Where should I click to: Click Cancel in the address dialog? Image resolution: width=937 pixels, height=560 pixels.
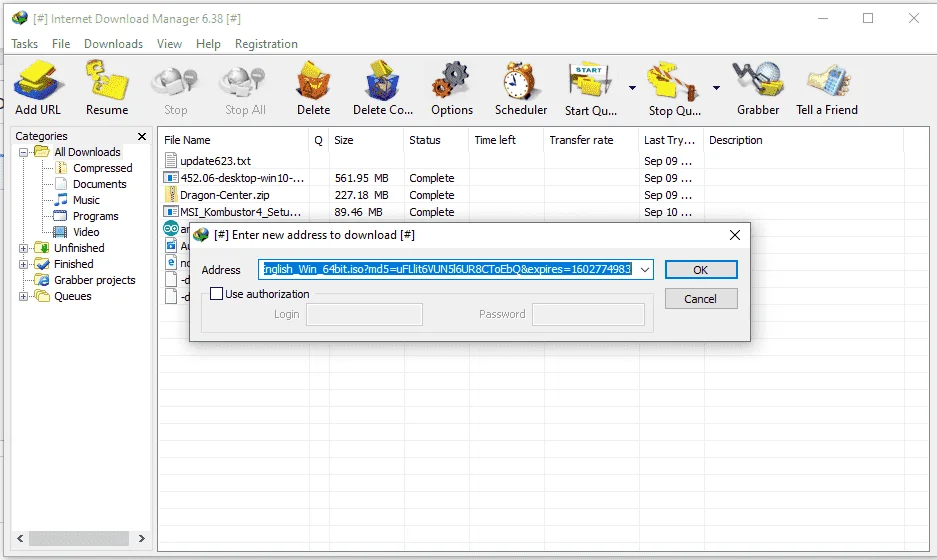tap(701, 299)
